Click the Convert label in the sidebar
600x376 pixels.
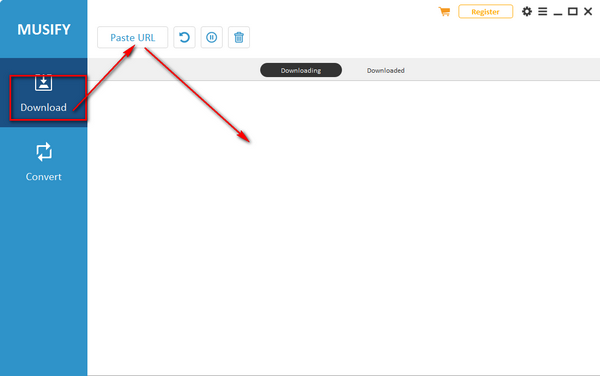click(x=44, y=177)
